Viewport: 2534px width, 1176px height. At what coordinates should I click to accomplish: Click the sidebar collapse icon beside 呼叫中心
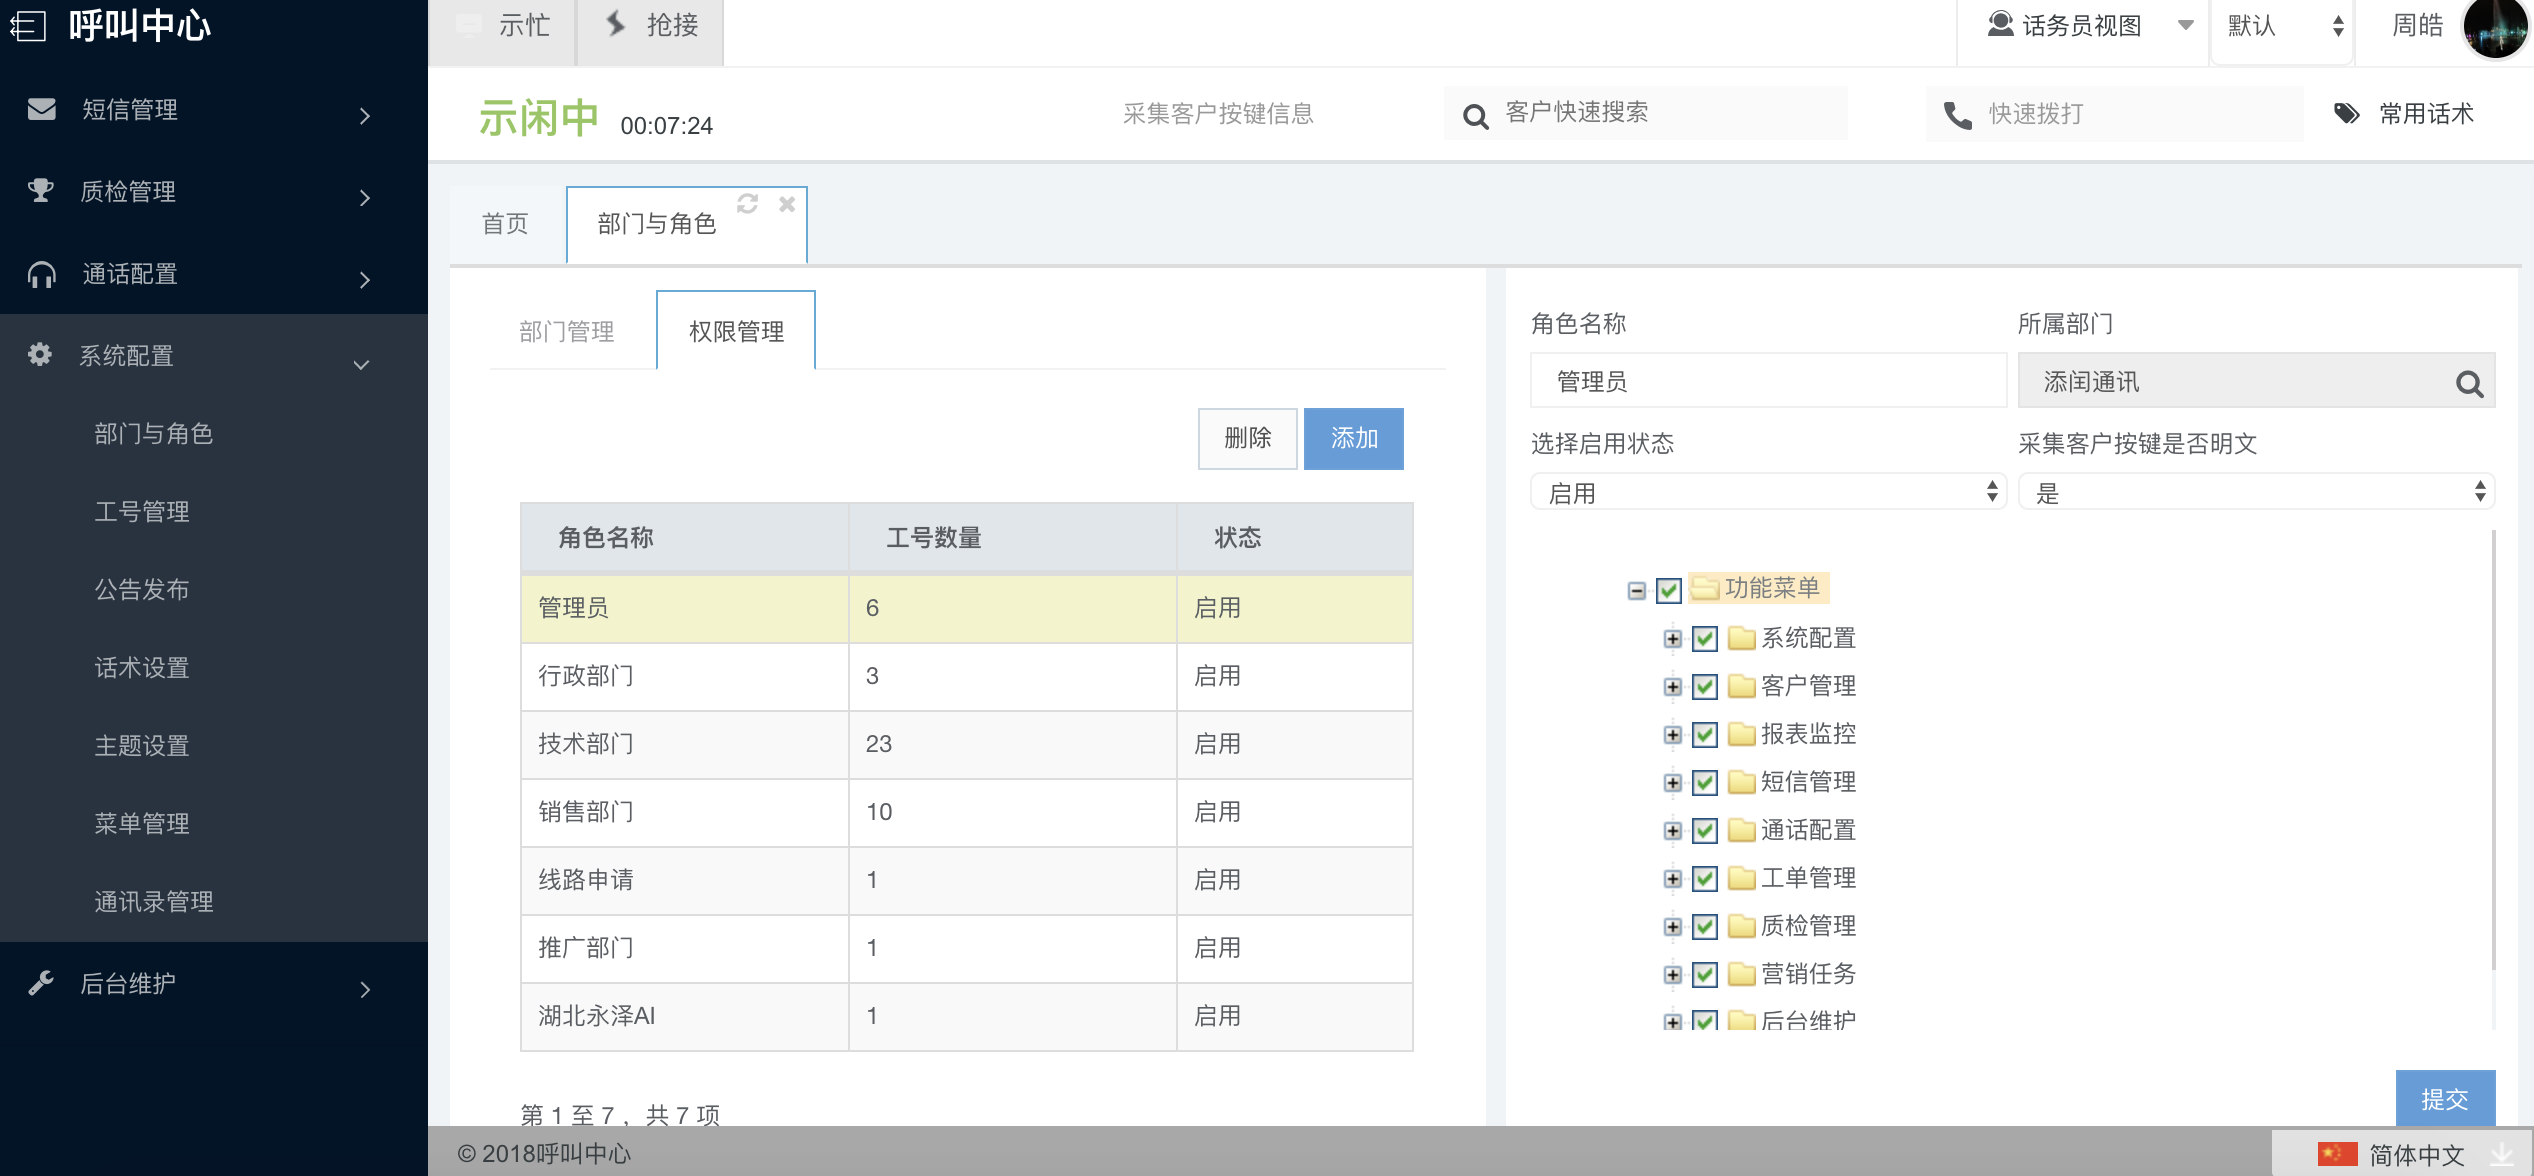[28, 25]
